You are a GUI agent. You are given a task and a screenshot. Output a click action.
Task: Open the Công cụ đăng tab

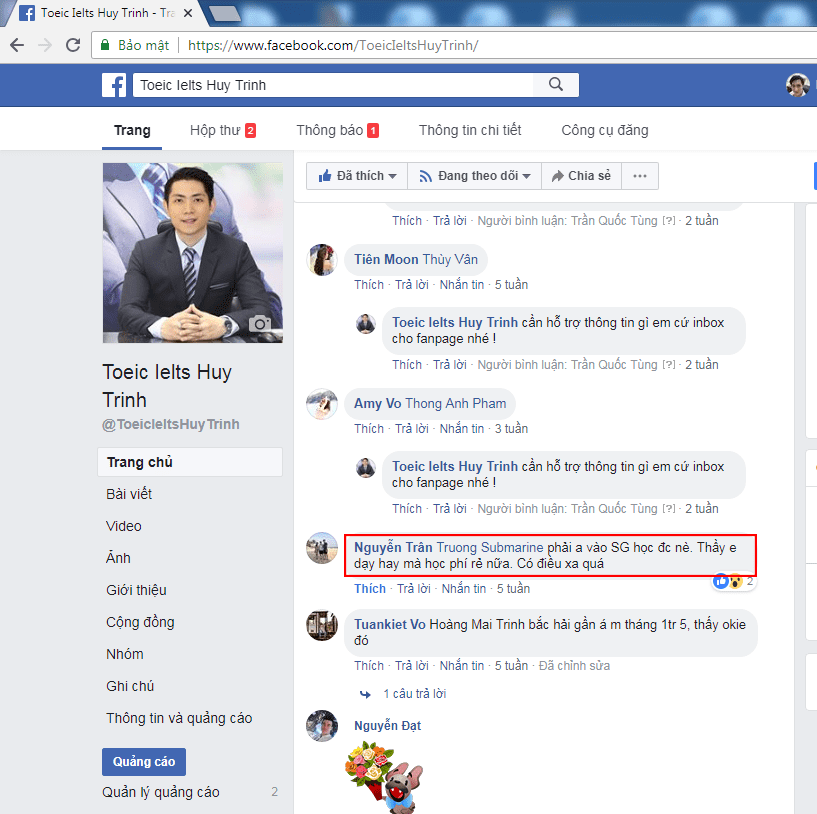pos(605,130)
